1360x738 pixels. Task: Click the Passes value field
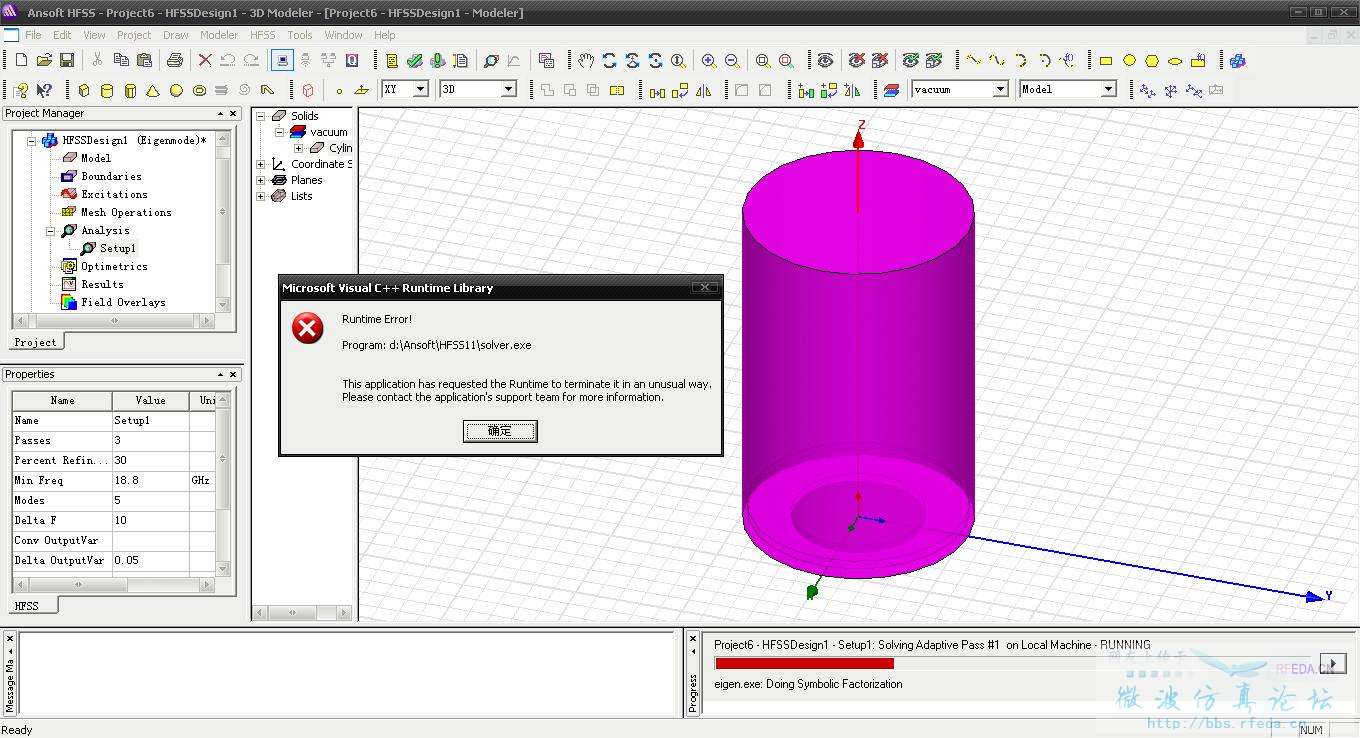click(150, 440)
